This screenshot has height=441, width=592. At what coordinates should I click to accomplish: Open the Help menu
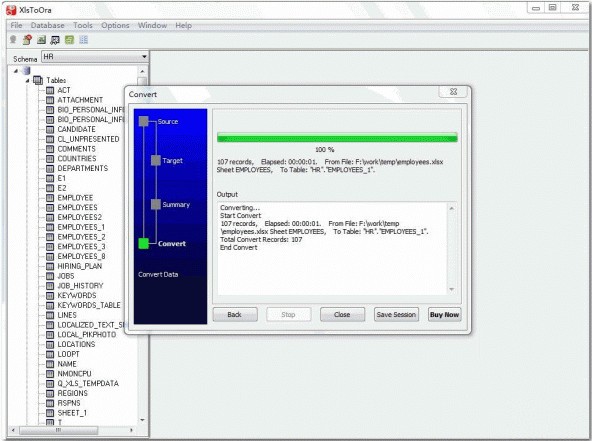[183, 25]
